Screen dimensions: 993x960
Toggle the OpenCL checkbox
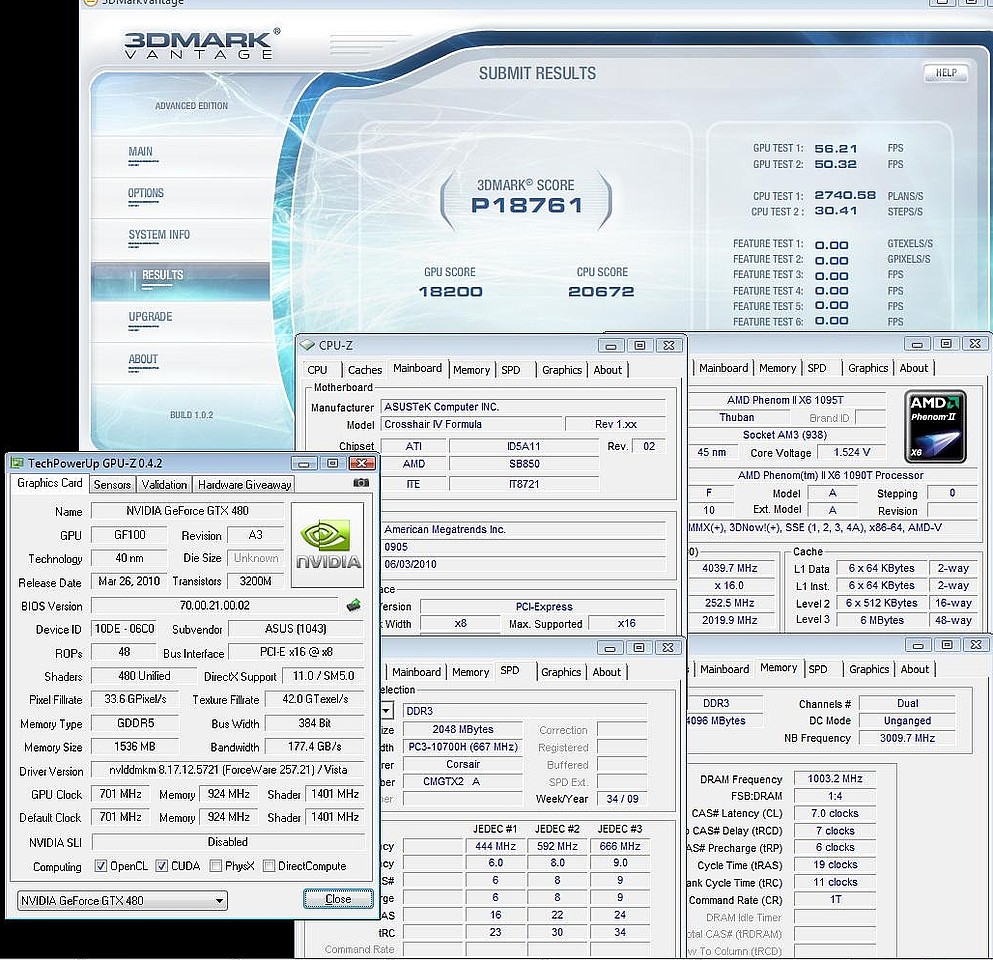101,866
